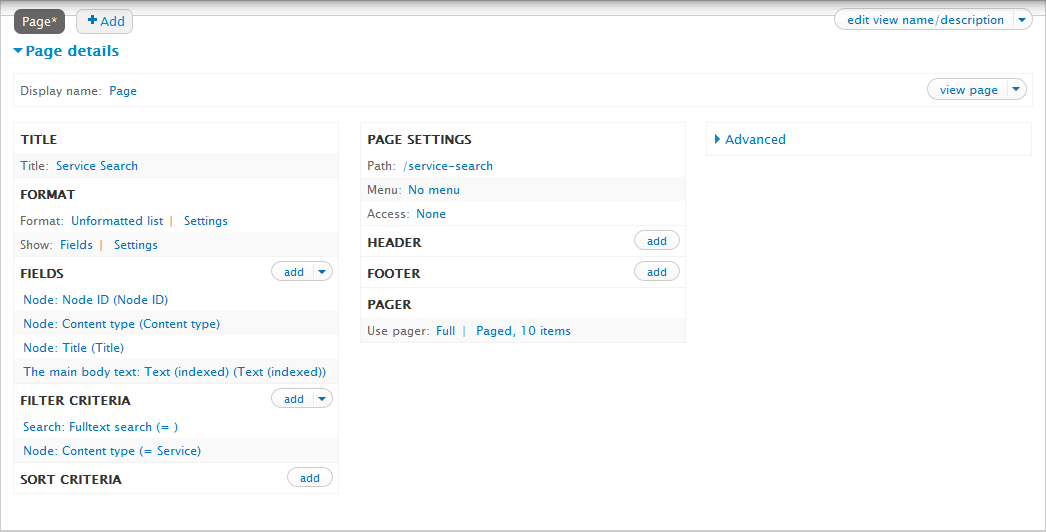Click the view page button

pyautogui.click(x=967, y=90)
